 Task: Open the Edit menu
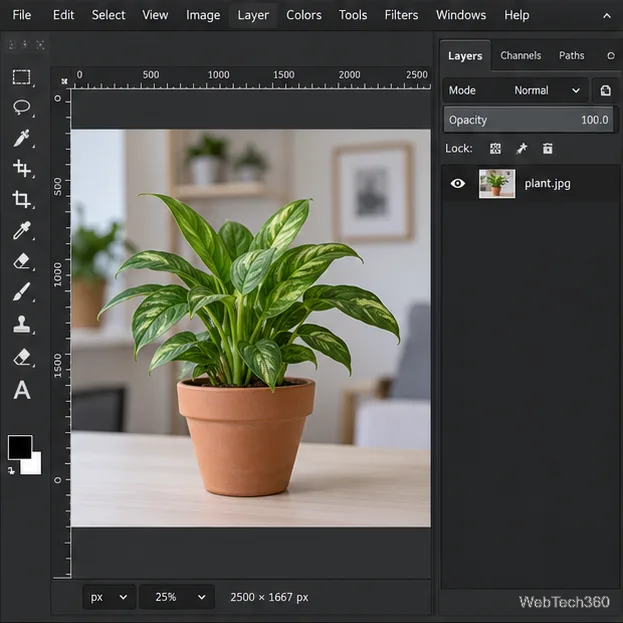tap(64, 15)
